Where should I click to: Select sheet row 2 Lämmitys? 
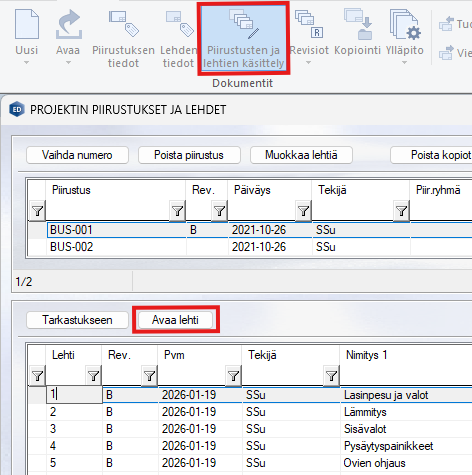pyautogui.click(x=250, y=412)
